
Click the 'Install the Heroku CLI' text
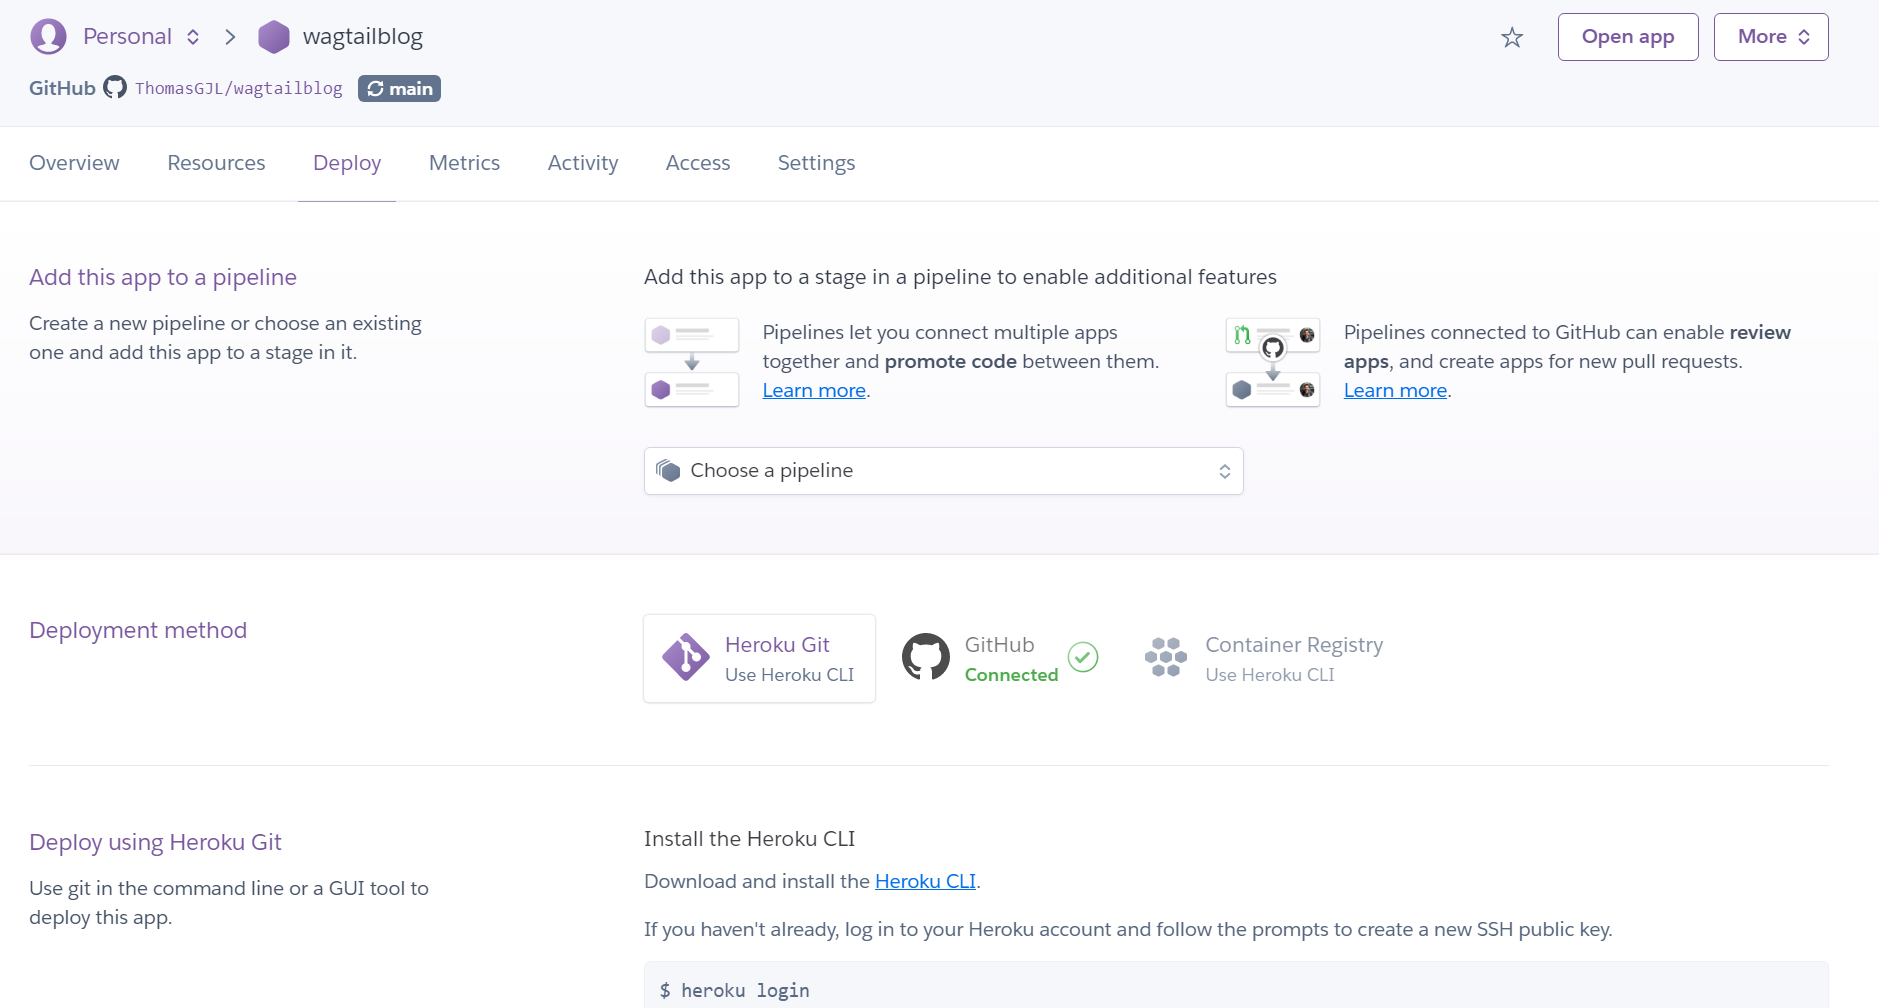coord(750,839)
